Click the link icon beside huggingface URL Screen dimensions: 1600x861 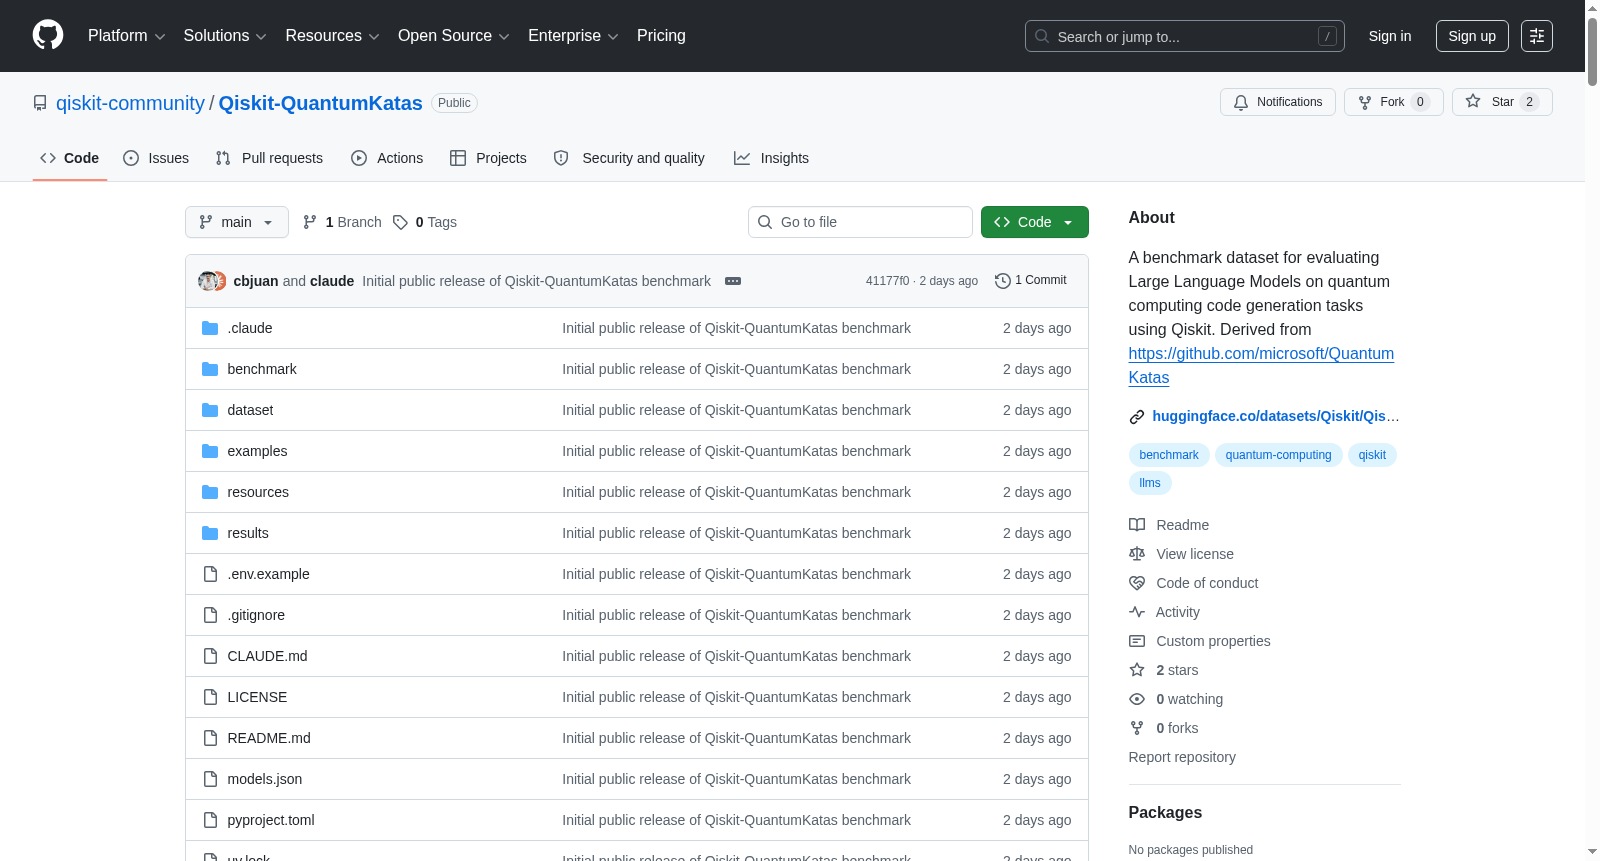coord(1137,417)
